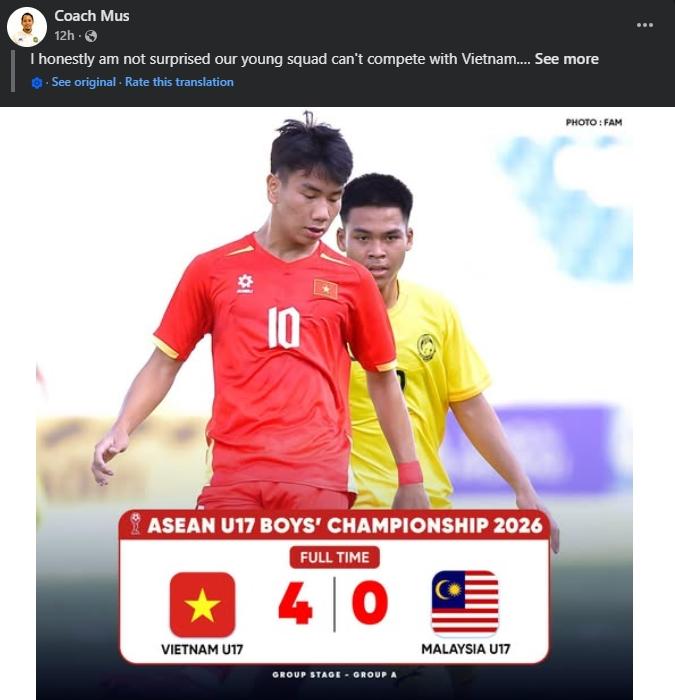Click the ASEAN U17 Boys' Championship 2026 title
The width and height of the screenshot is (675, 700).
pos(345,525)
